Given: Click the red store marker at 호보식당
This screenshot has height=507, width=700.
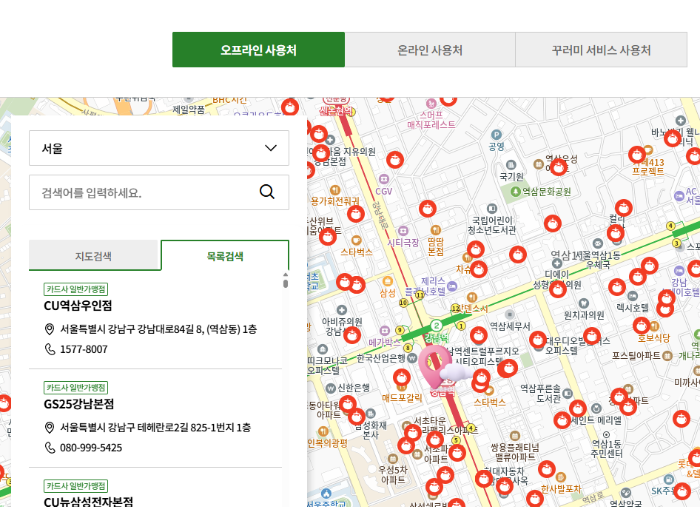Looking at the screenshot, I should pos(642,325).
